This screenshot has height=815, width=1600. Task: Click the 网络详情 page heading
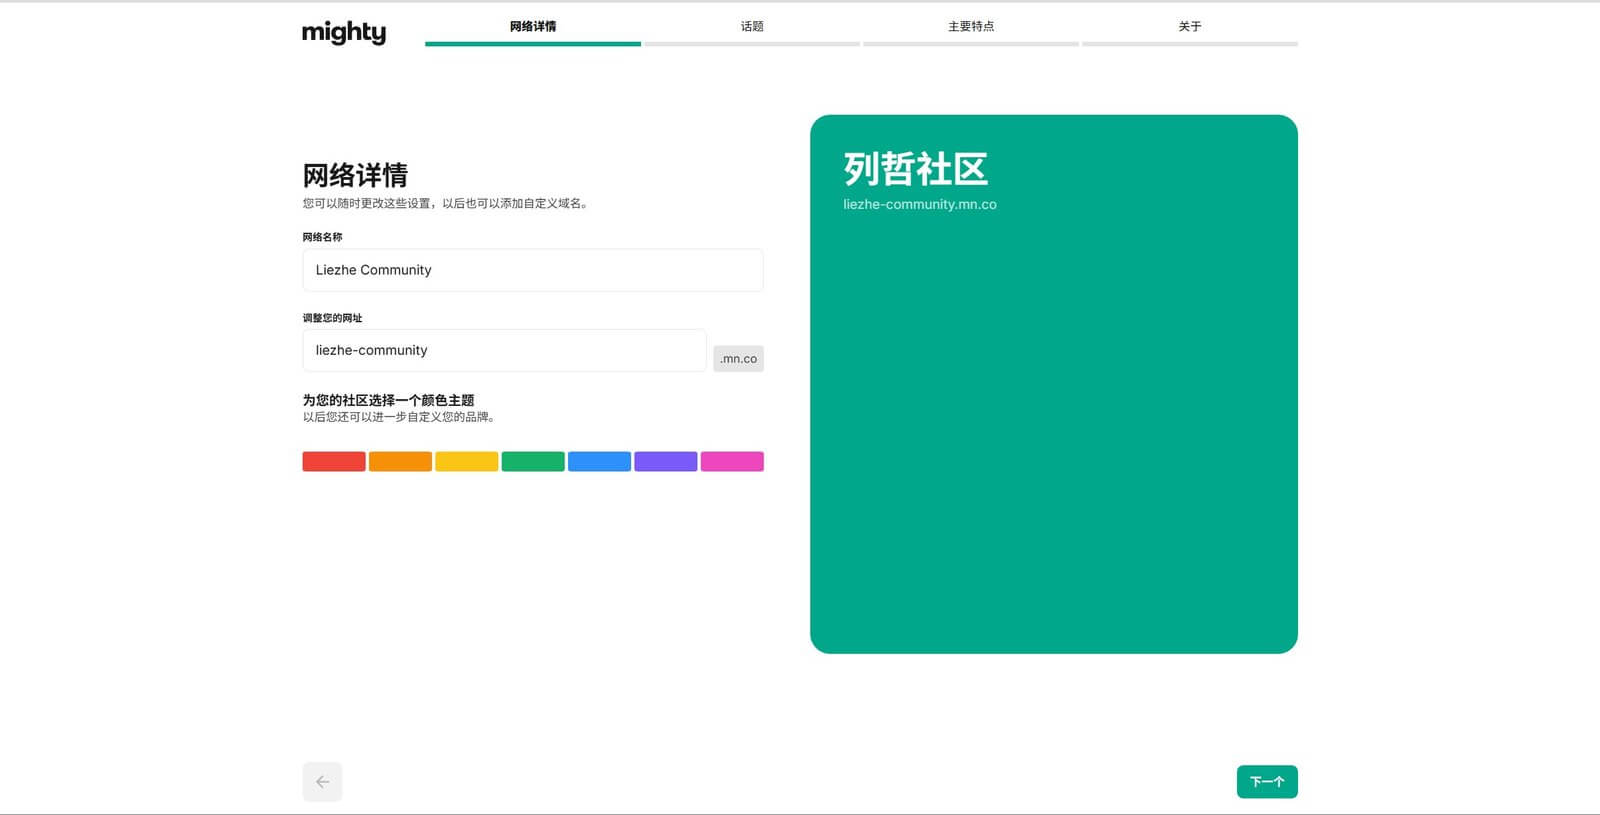click(355, 175)
